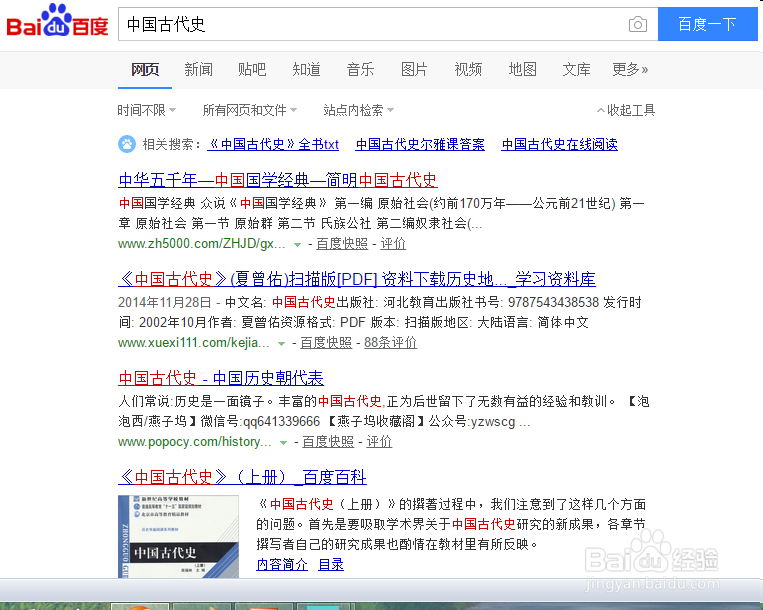This screenshot has width=763, height=610.
Task: Select the 地图 tab
Action: (x=522, y=70)
